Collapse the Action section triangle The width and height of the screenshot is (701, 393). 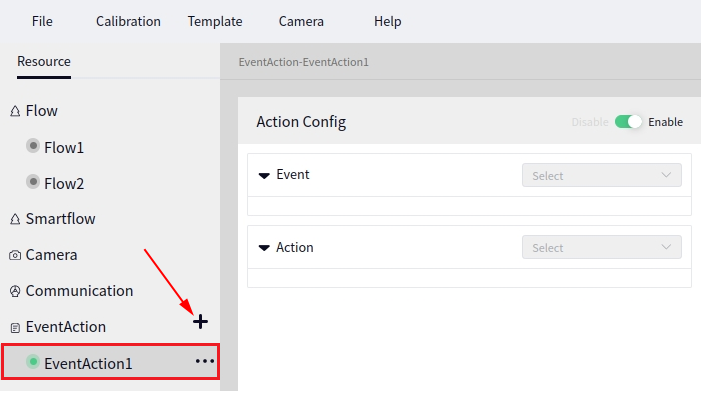(264, 248)
